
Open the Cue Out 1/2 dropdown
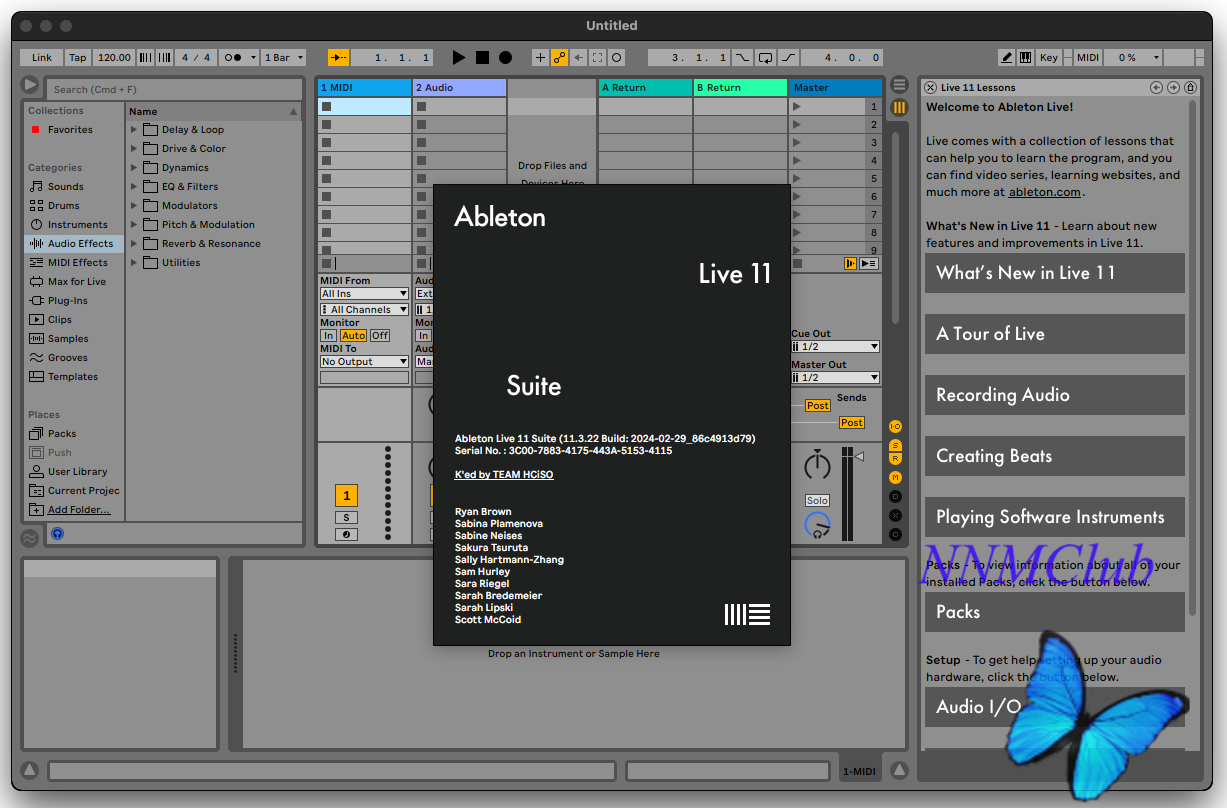pyautogui.click(x=835, y=347)
